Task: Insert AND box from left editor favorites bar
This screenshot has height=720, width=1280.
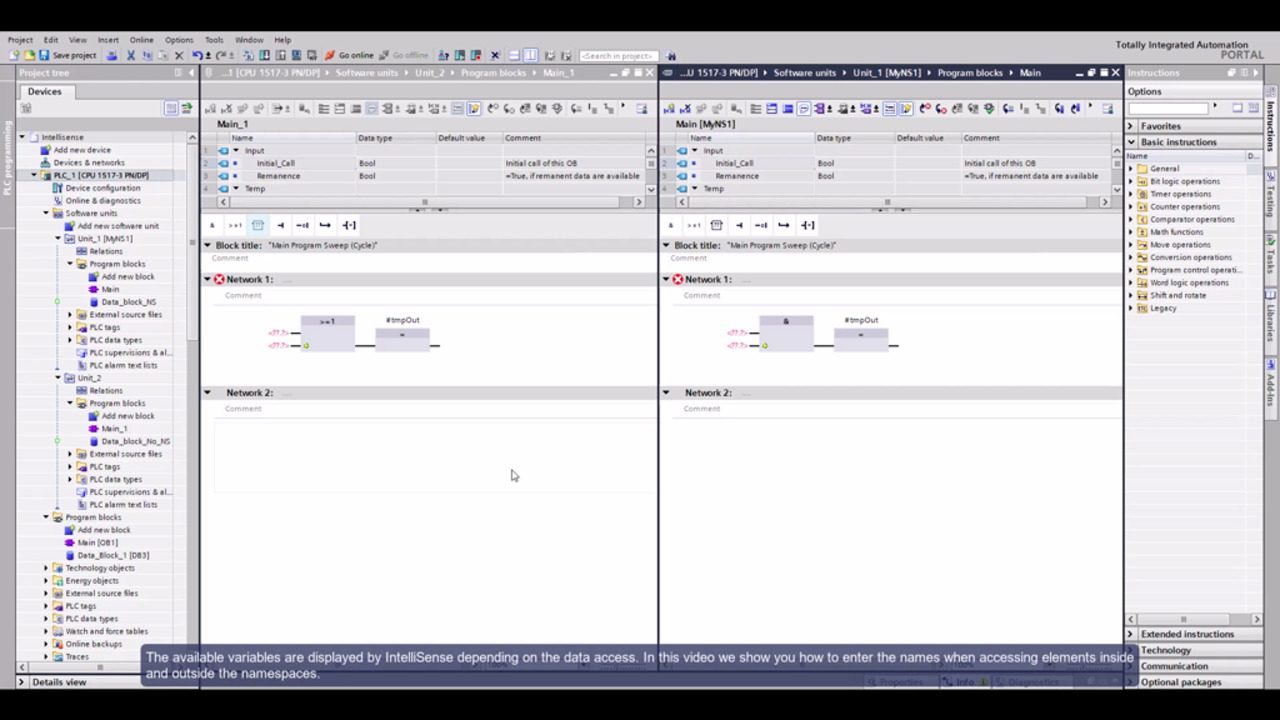Action: coord(212,225)
